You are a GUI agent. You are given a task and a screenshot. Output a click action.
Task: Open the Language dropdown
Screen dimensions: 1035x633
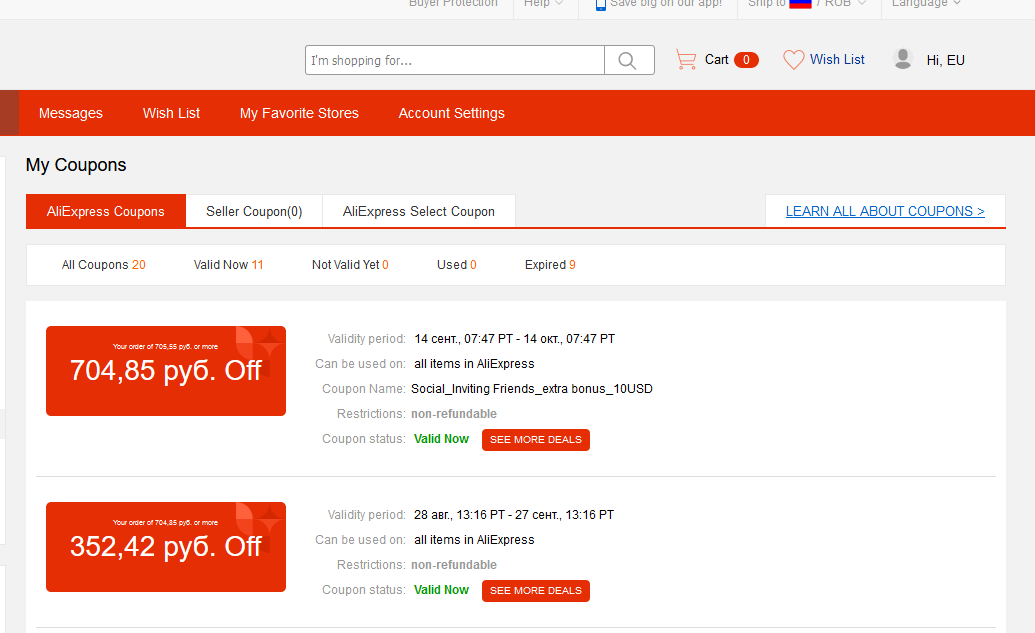(926, 4)
